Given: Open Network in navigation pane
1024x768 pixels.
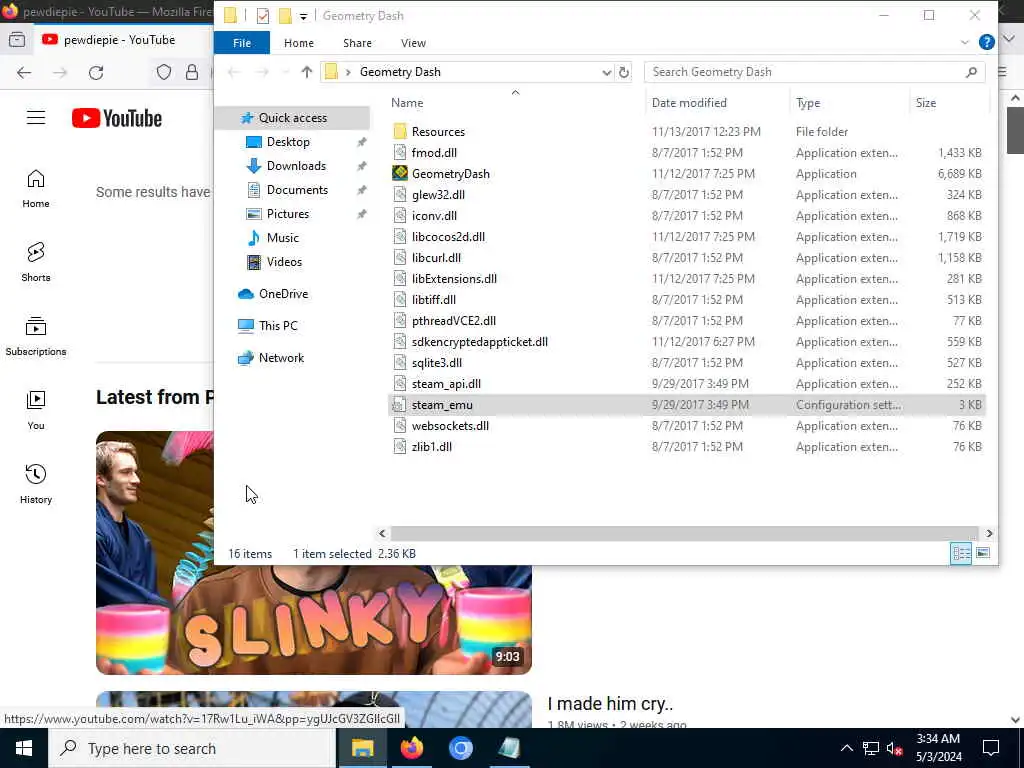Looking at the screenshot, I should click(x=281, y=358).
